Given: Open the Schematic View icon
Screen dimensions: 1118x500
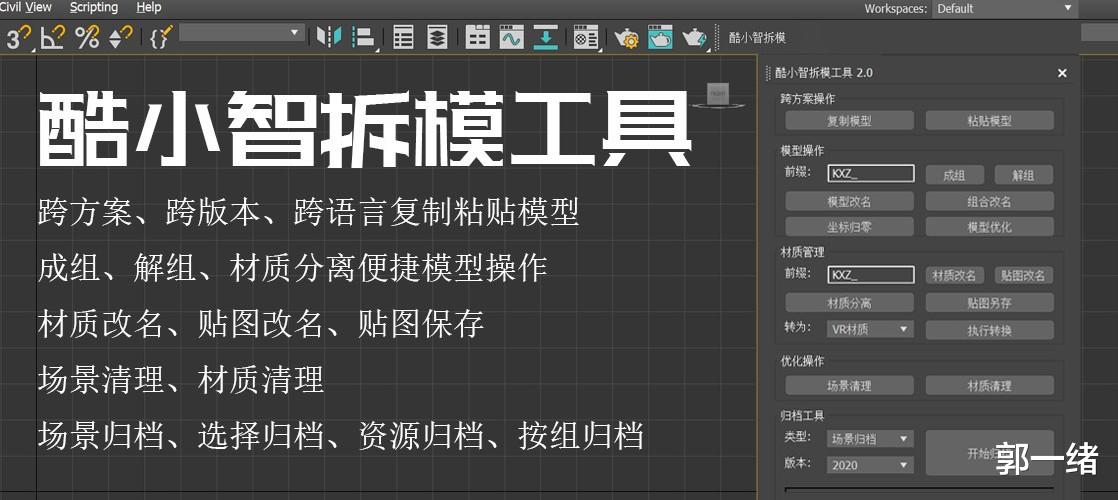Looking at the screenshot, I should tap(545, 37).
